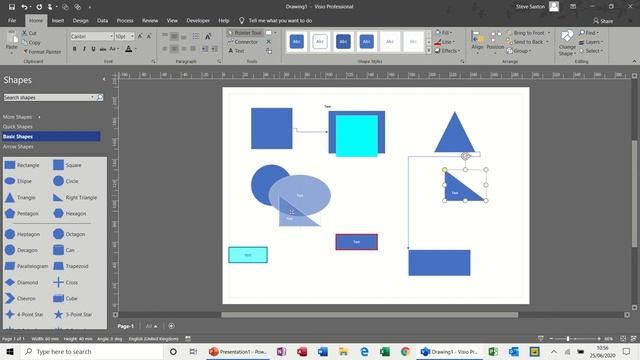Switch to the Developer tab
640x360 pixels.
(x=198, y=20)
